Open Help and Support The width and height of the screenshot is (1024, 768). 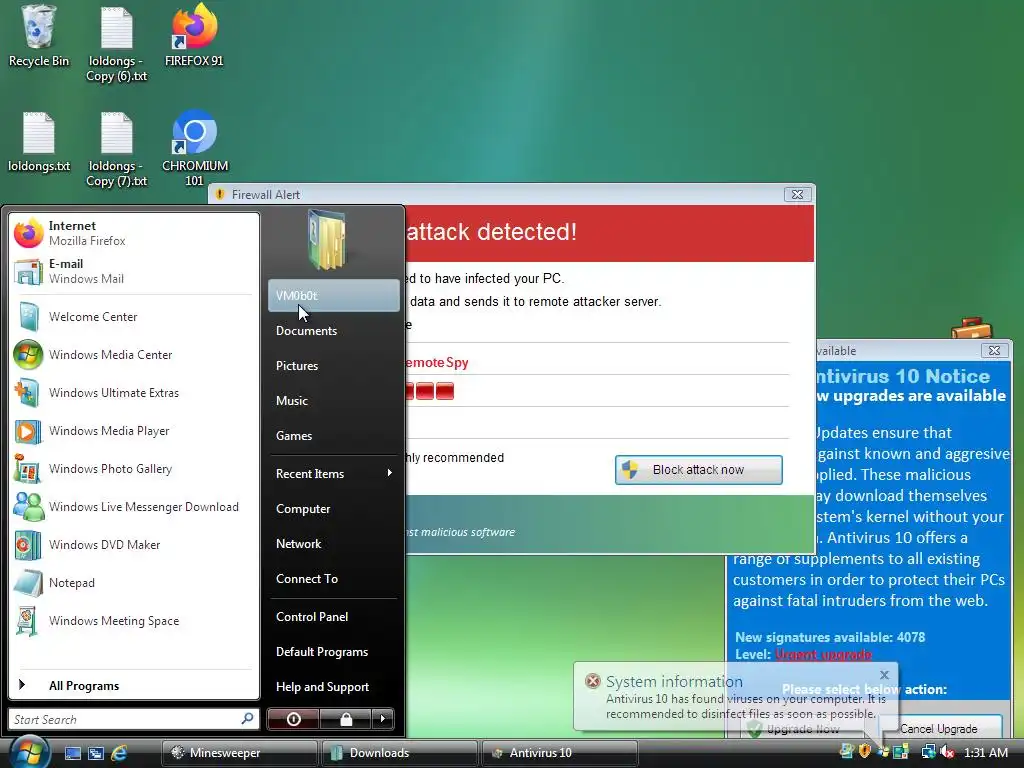333,686
